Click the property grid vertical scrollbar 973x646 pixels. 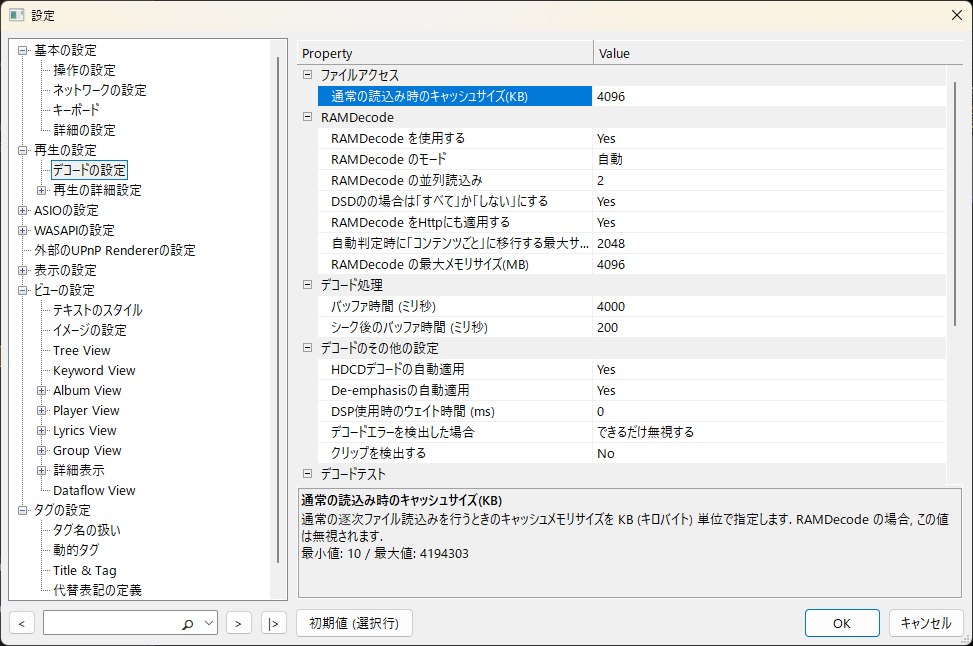pos(954,200)
